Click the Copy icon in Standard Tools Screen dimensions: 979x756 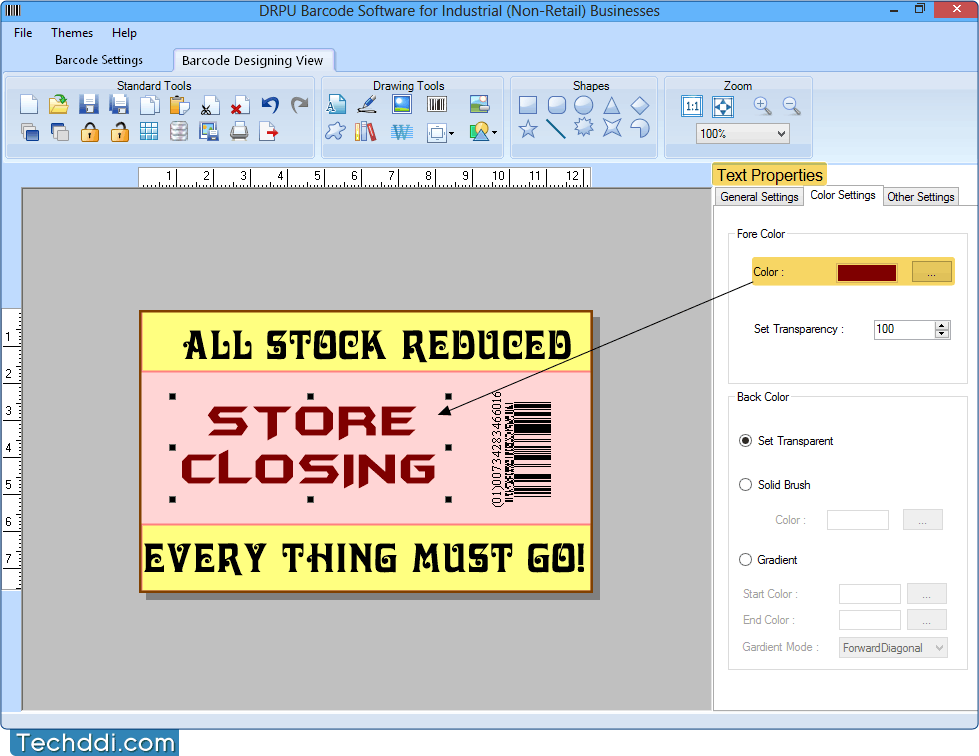(x=149, y=105)
